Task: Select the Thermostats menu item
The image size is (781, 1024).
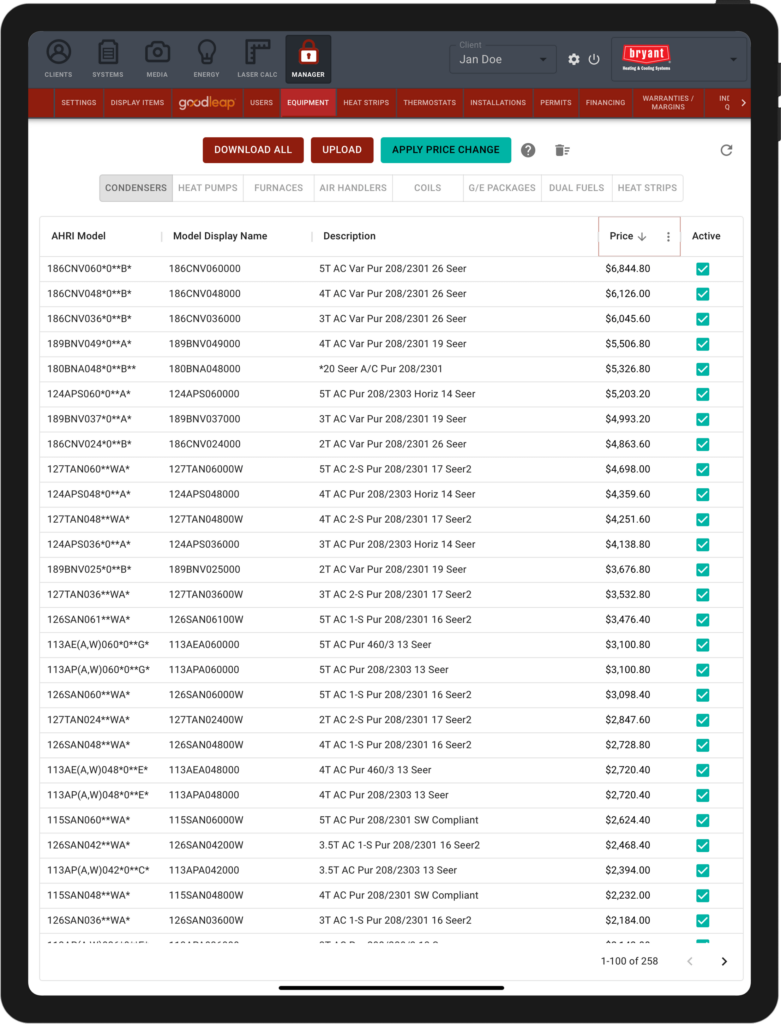Action: 429,103
